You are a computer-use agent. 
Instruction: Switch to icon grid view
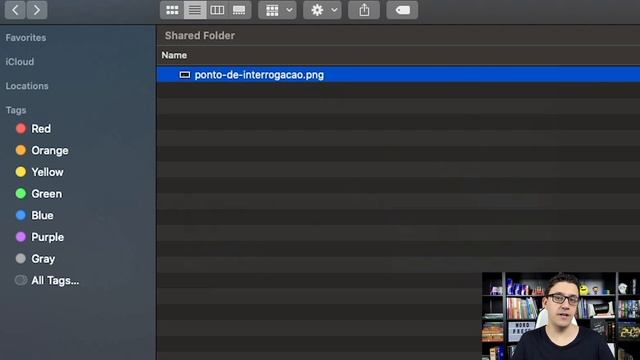[x=172, y=10]
